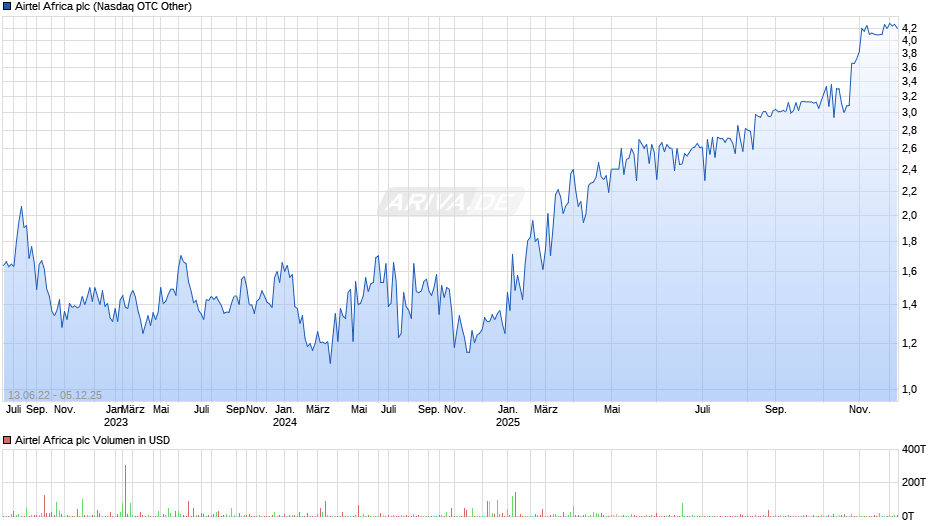The height and width of the screenshot is (526, 940).
Task: Click the 'Sep.' label in the 2025 section
Action: point(775,410)
